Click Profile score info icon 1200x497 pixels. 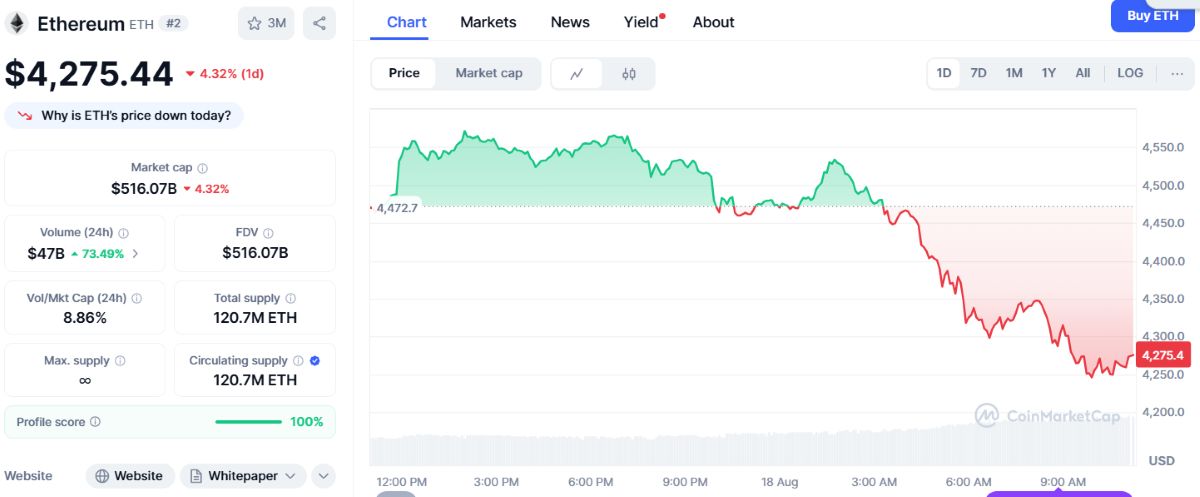pos(96,422)
